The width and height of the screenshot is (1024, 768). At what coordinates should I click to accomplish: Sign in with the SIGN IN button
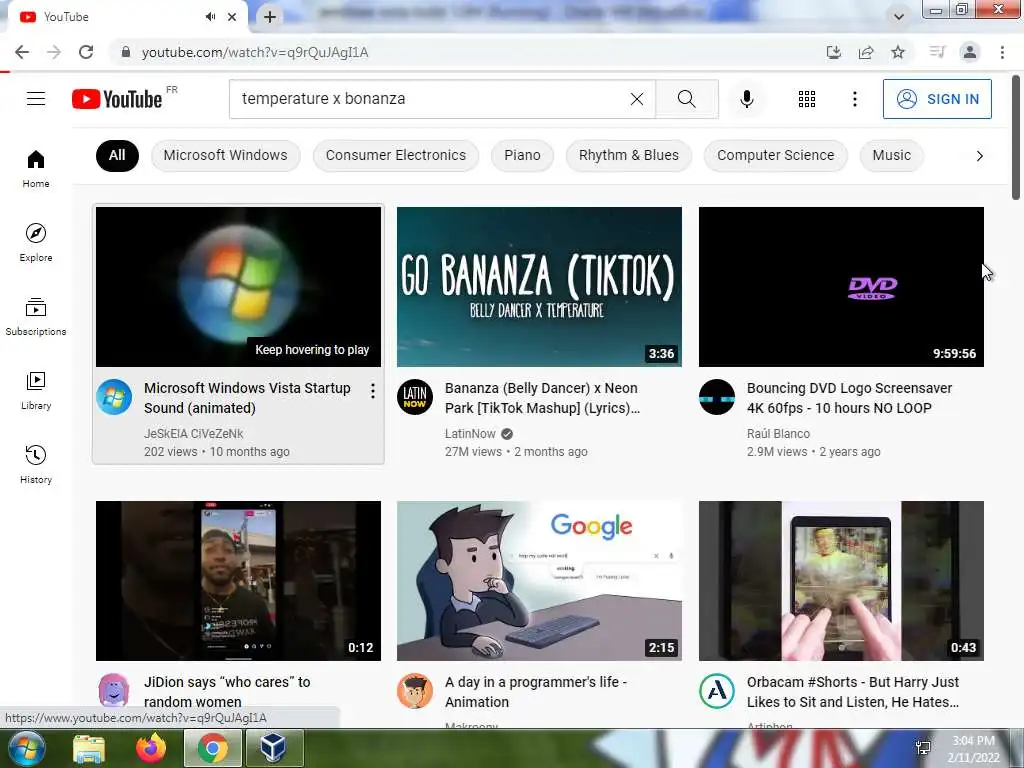point(937,99)
